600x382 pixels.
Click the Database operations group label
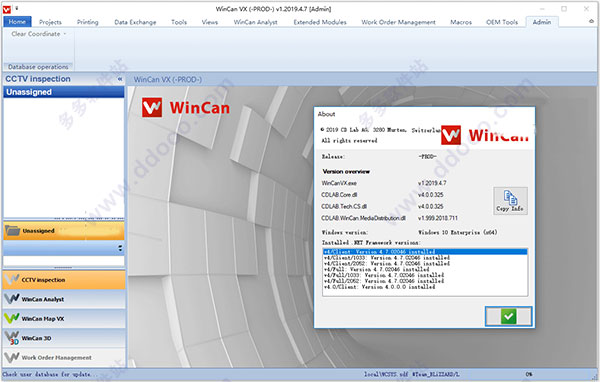tap(38, 67)
